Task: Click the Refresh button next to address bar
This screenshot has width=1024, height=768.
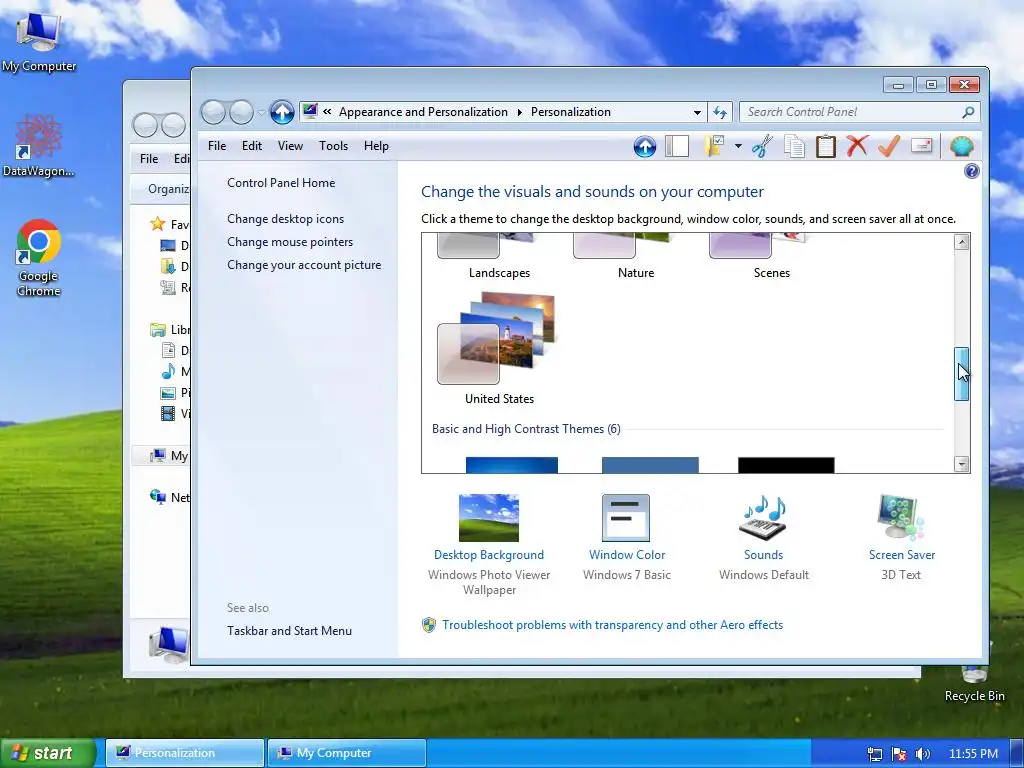Action: [x=720, y=112]
